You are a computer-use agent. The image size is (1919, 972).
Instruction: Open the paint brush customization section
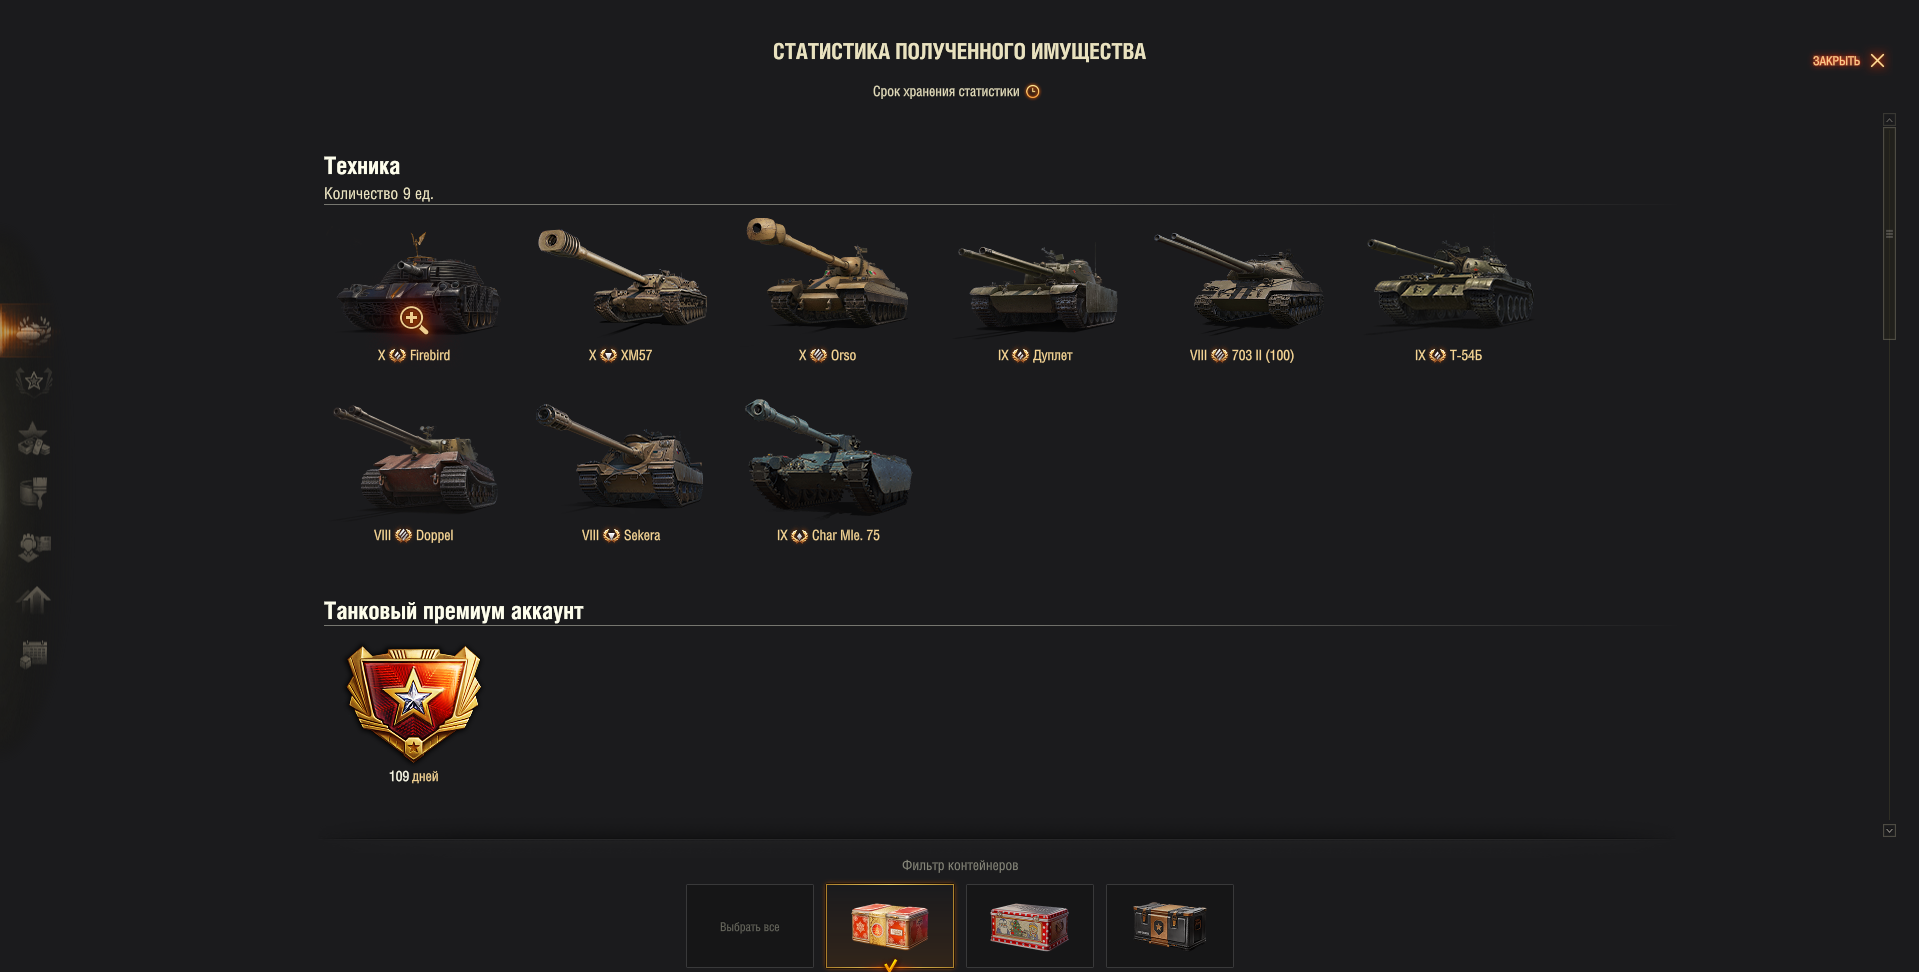[x=33, y=492]
